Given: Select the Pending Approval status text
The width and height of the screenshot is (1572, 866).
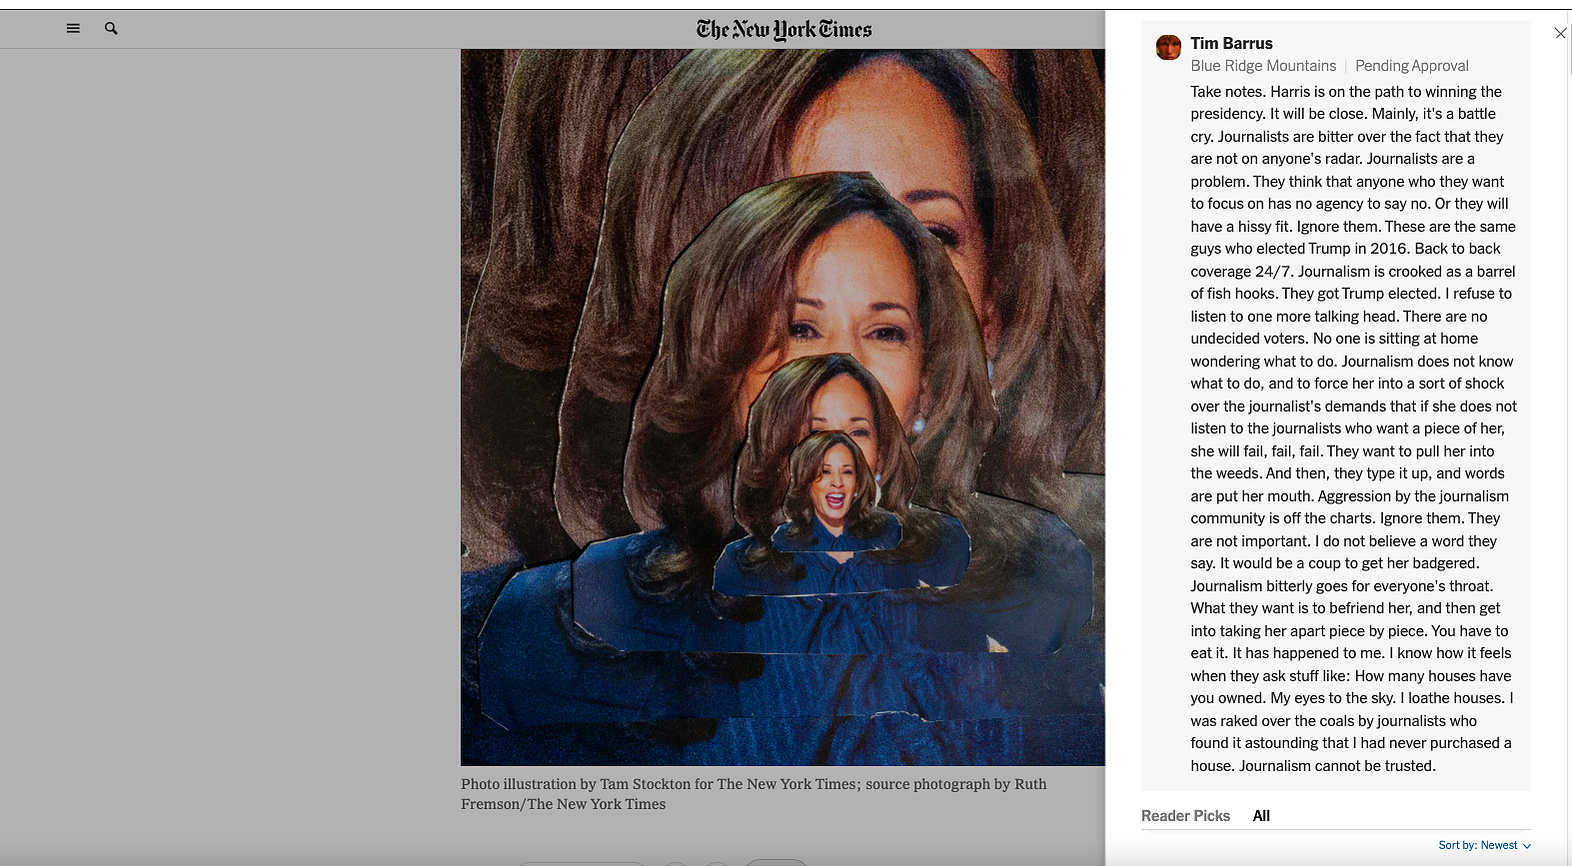Looking at the screenshot, I should pyautogui.click(x=1411, y=66).
